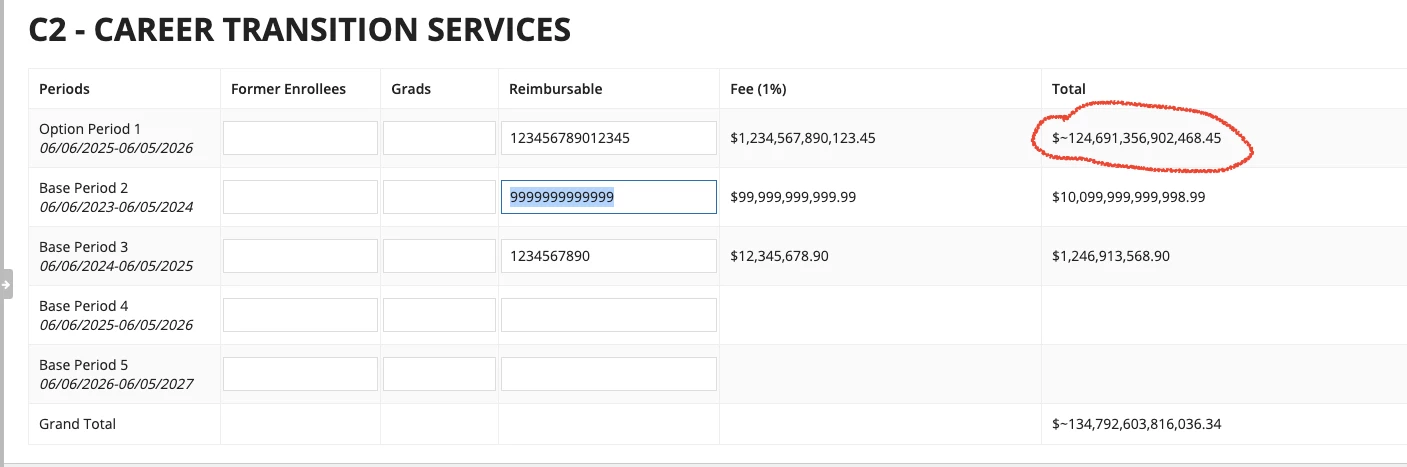Select Base Period 4 Grads input
This screenshot has width=1407, height=467.
pos(439,315)
